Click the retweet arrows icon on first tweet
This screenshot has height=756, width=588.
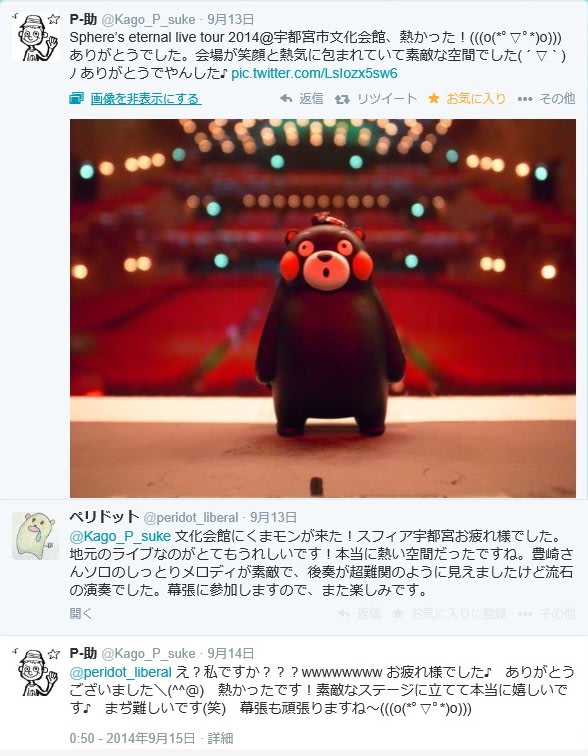tap(342, 99)
